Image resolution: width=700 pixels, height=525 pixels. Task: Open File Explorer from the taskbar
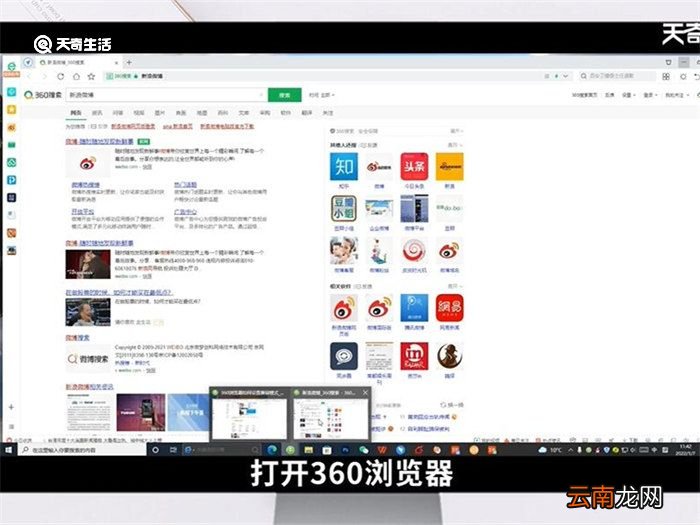coord(308,450)
